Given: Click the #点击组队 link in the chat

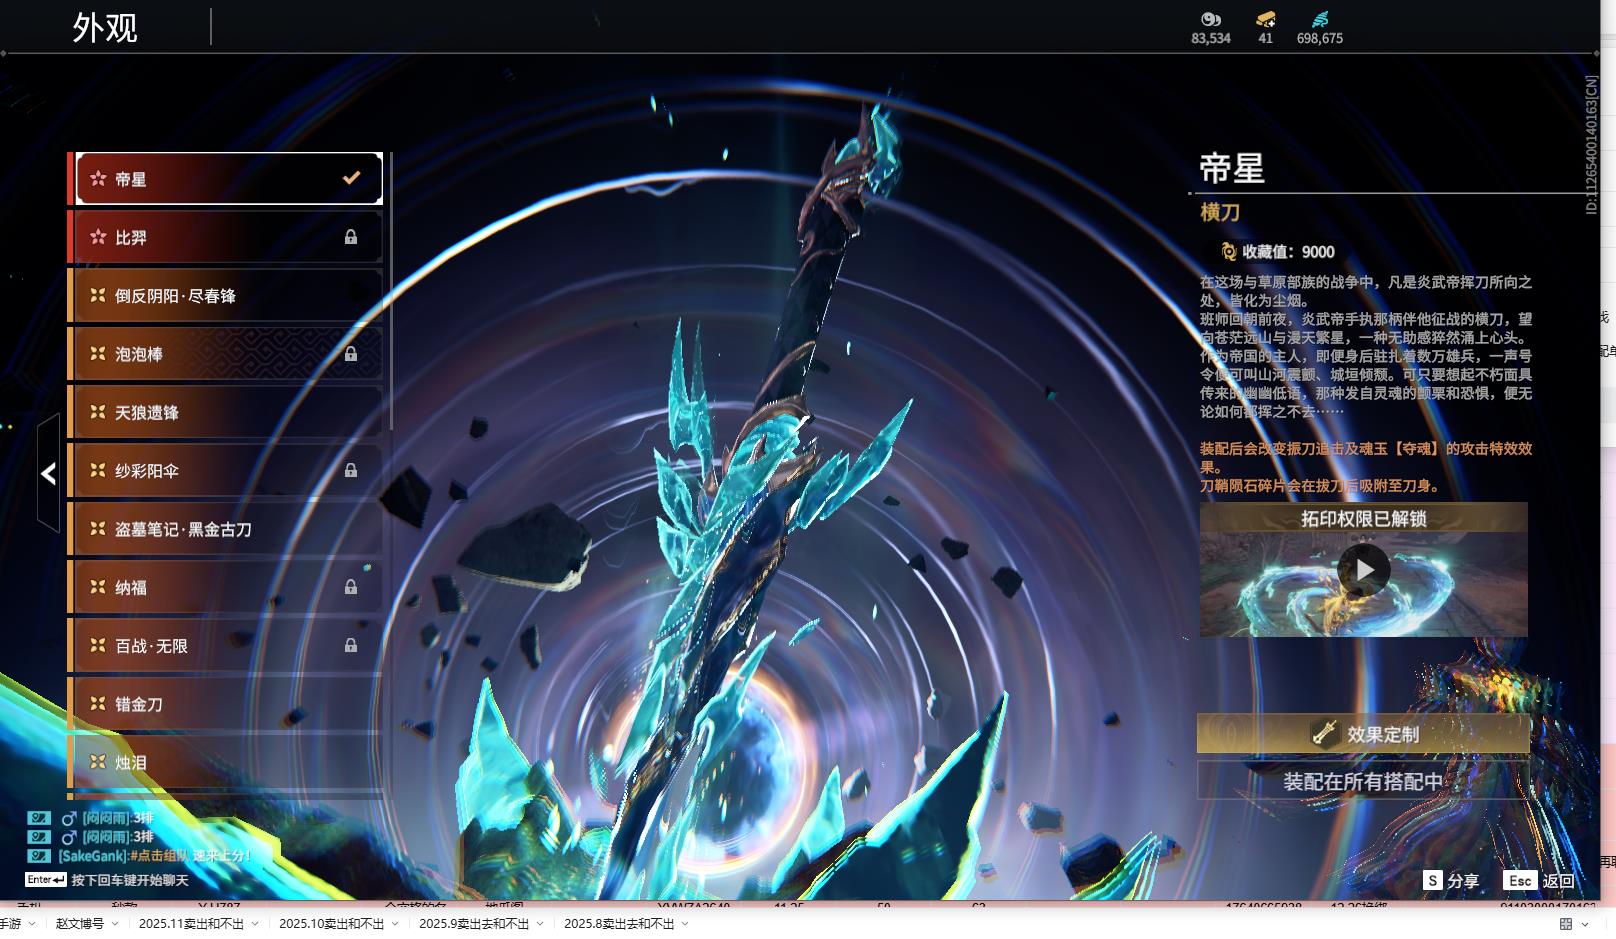Looking at the screenshot, I should pos(160,856).
